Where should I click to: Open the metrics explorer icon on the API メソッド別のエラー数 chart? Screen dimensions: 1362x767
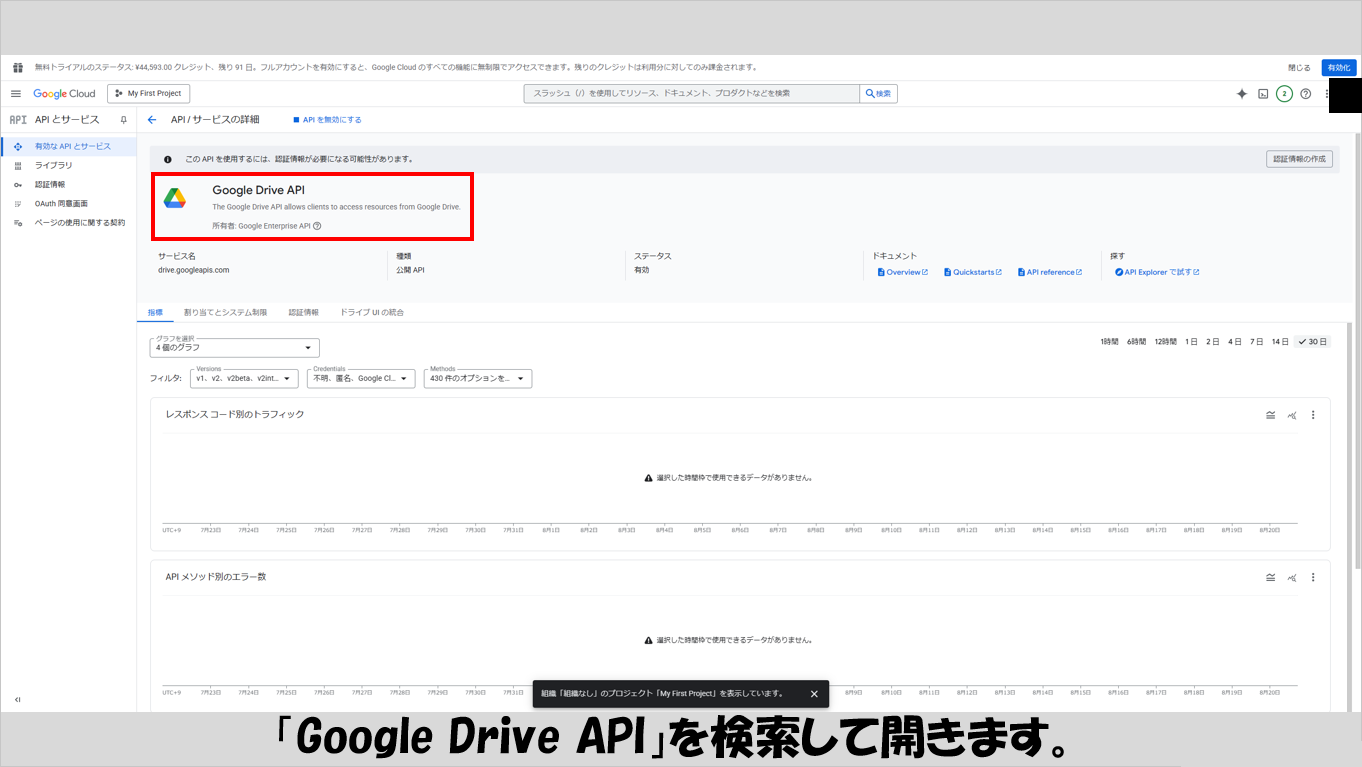[x=1292, y=577]
